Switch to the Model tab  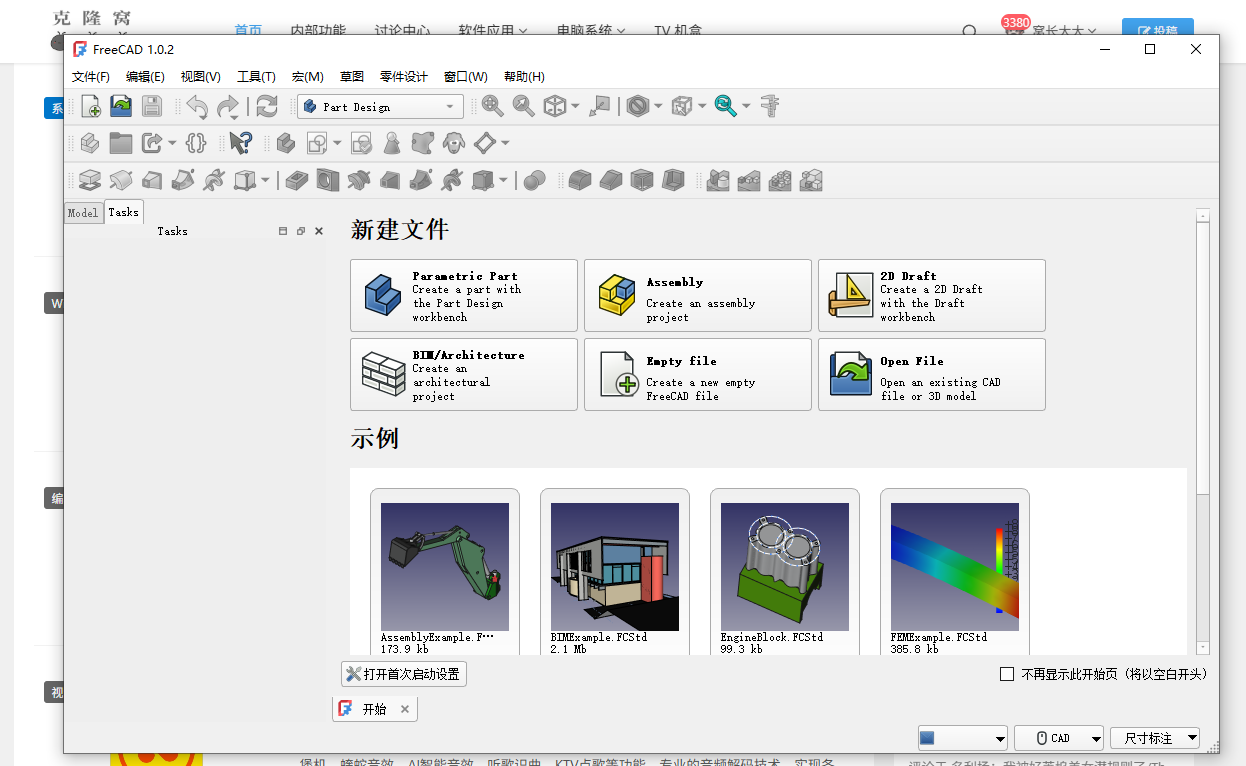click(83, 212)
